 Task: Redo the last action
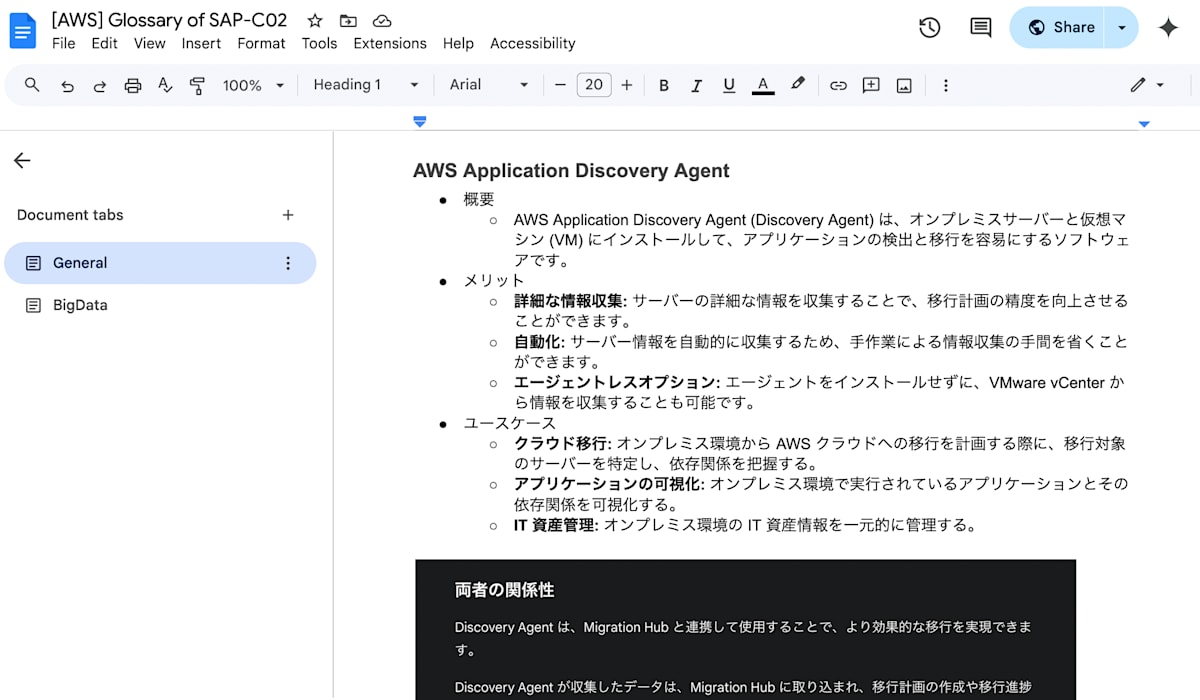(x=100, y=86)
